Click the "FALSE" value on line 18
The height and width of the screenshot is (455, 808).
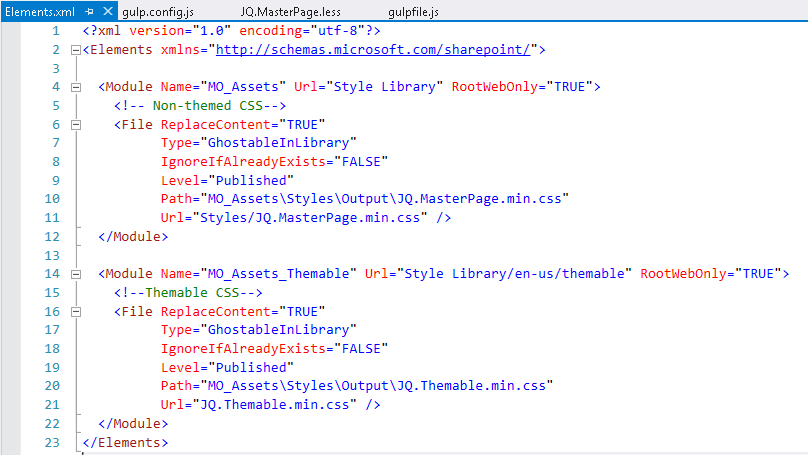coord(361,349)
